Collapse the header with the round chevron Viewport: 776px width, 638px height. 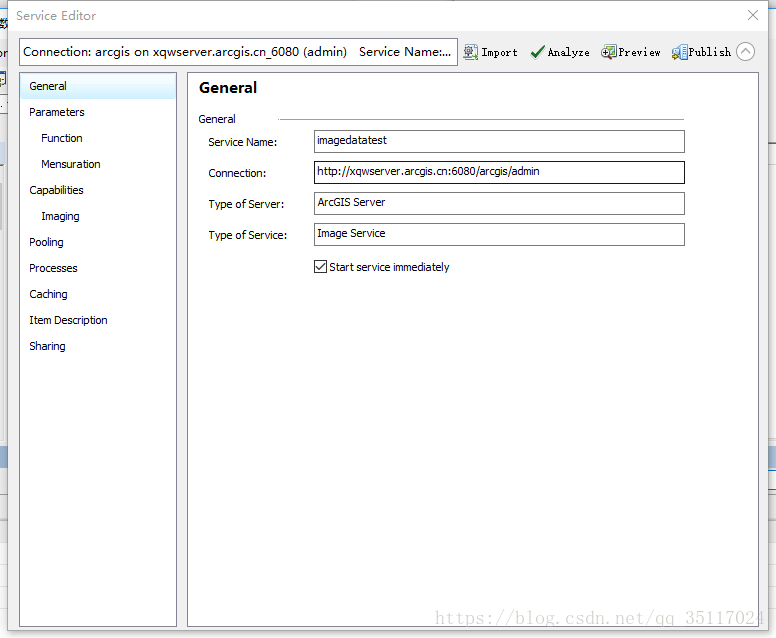745,51
